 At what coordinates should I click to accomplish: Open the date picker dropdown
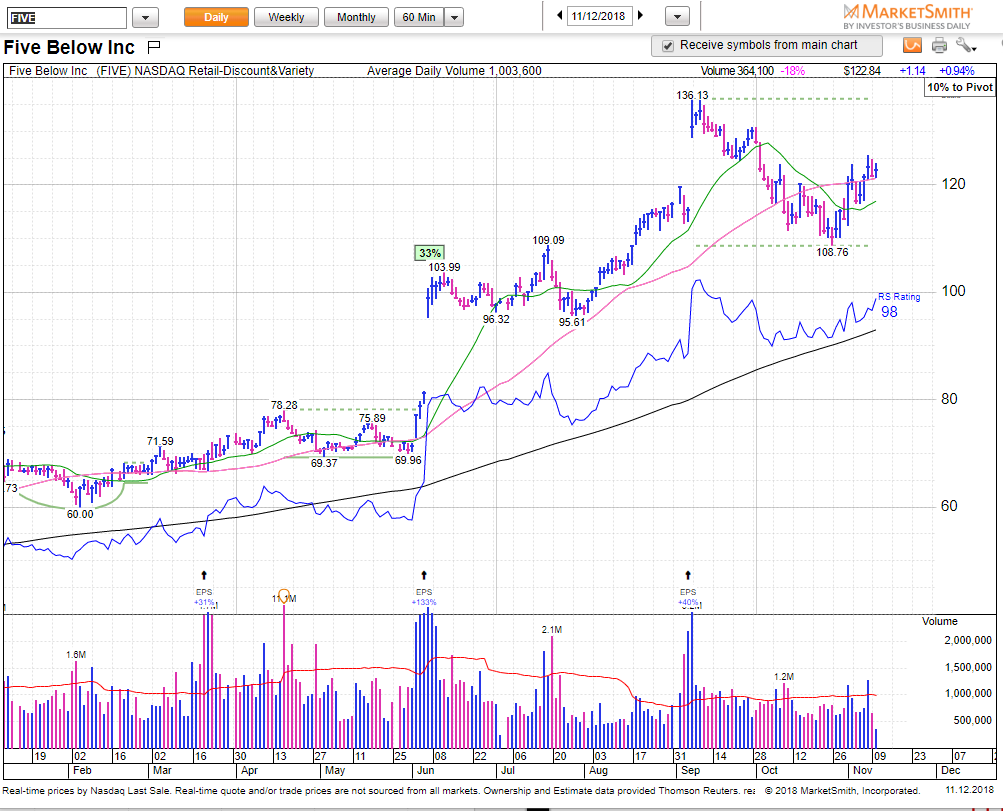pos(677,17)
